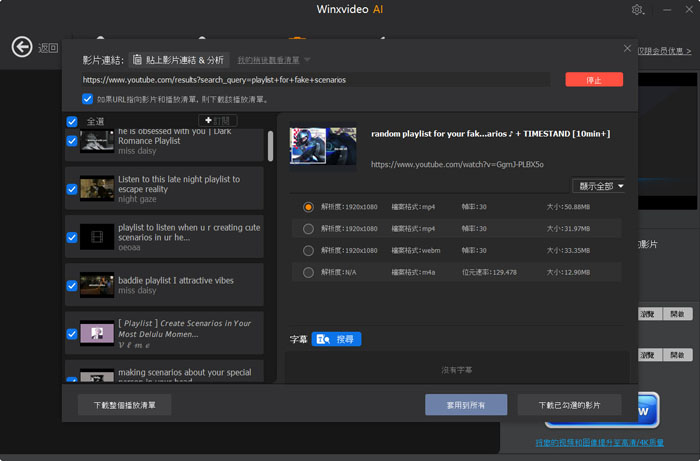Image resolution: width=700 pixels, height=461 pixels.
Task: Click the paste link & analyze button
Action: (179, 60)
